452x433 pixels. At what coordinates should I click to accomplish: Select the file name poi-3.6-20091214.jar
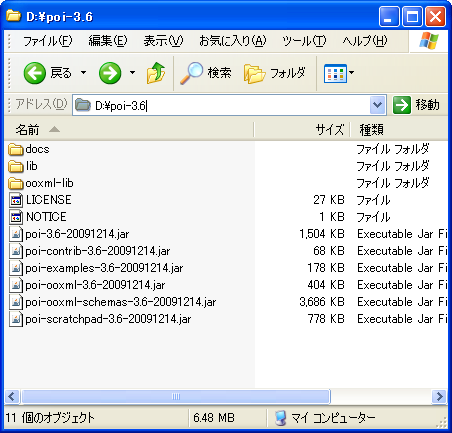77,234
